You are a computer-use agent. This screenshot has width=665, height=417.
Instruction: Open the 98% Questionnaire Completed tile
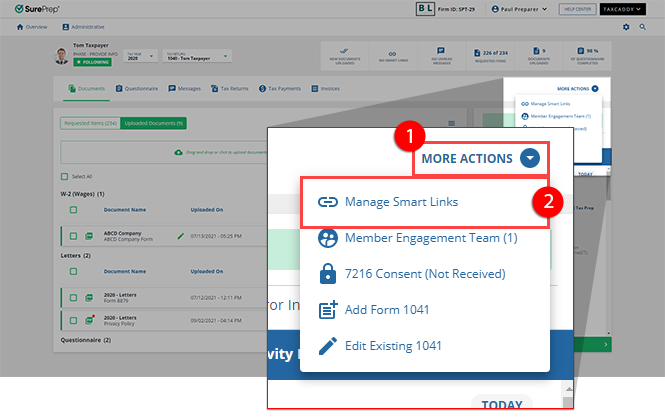587,56
